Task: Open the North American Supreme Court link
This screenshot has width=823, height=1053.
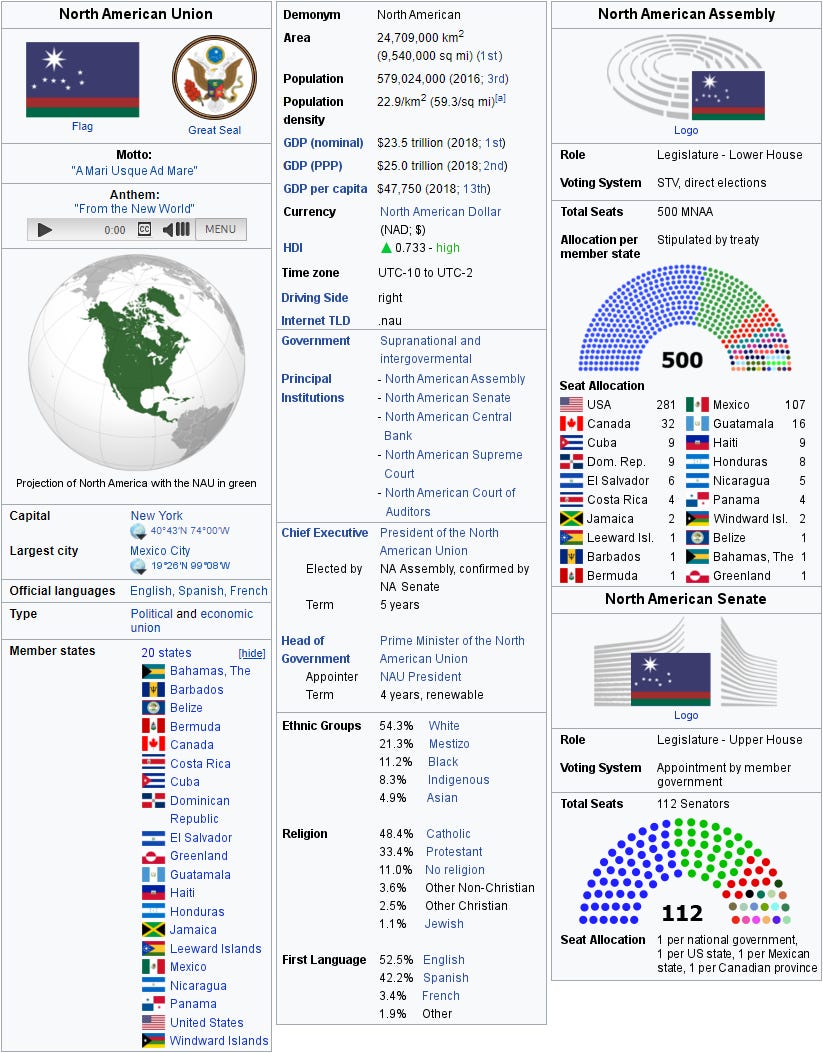Action: pyautogui.click(x=453, y=464)
